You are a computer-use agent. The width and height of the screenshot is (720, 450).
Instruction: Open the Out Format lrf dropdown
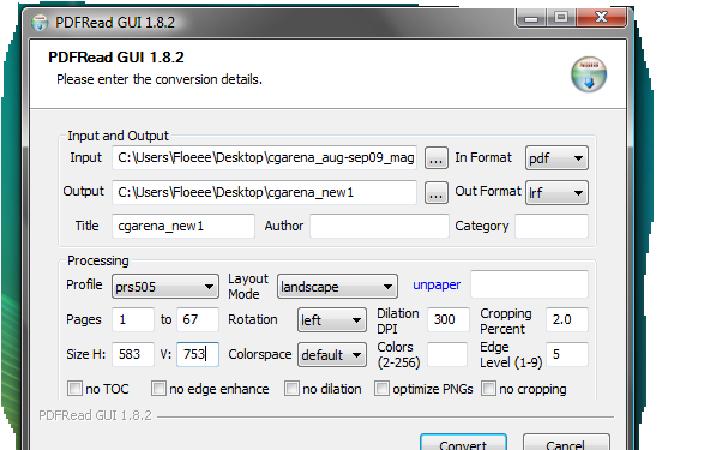coord(557,192)
